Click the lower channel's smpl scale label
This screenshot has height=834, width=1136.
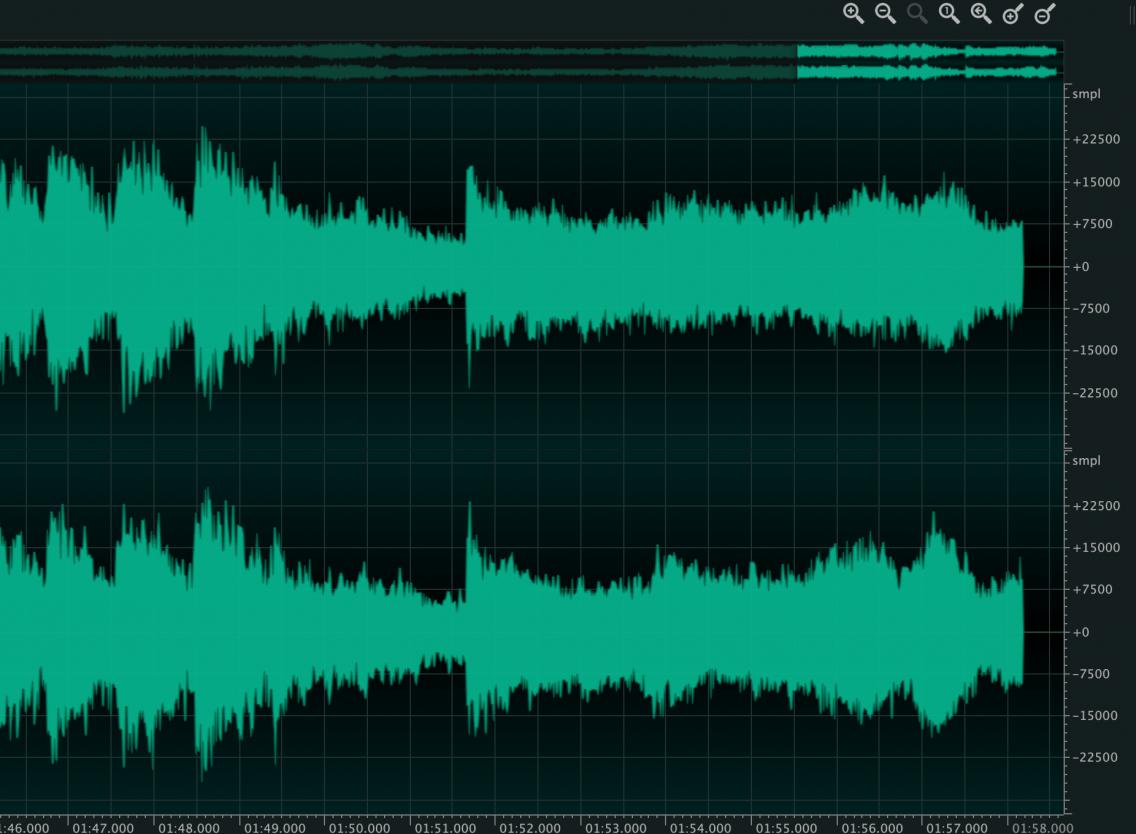pos(1086,461)
